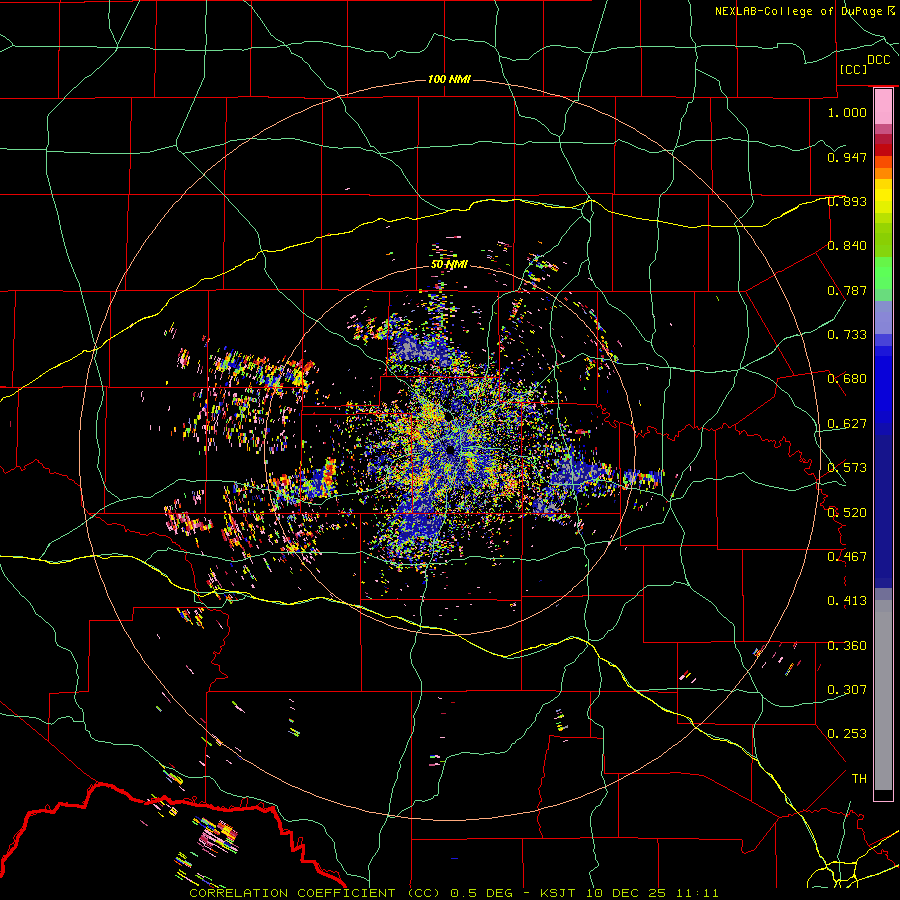Click the 100 NMI range ring label

449,79
